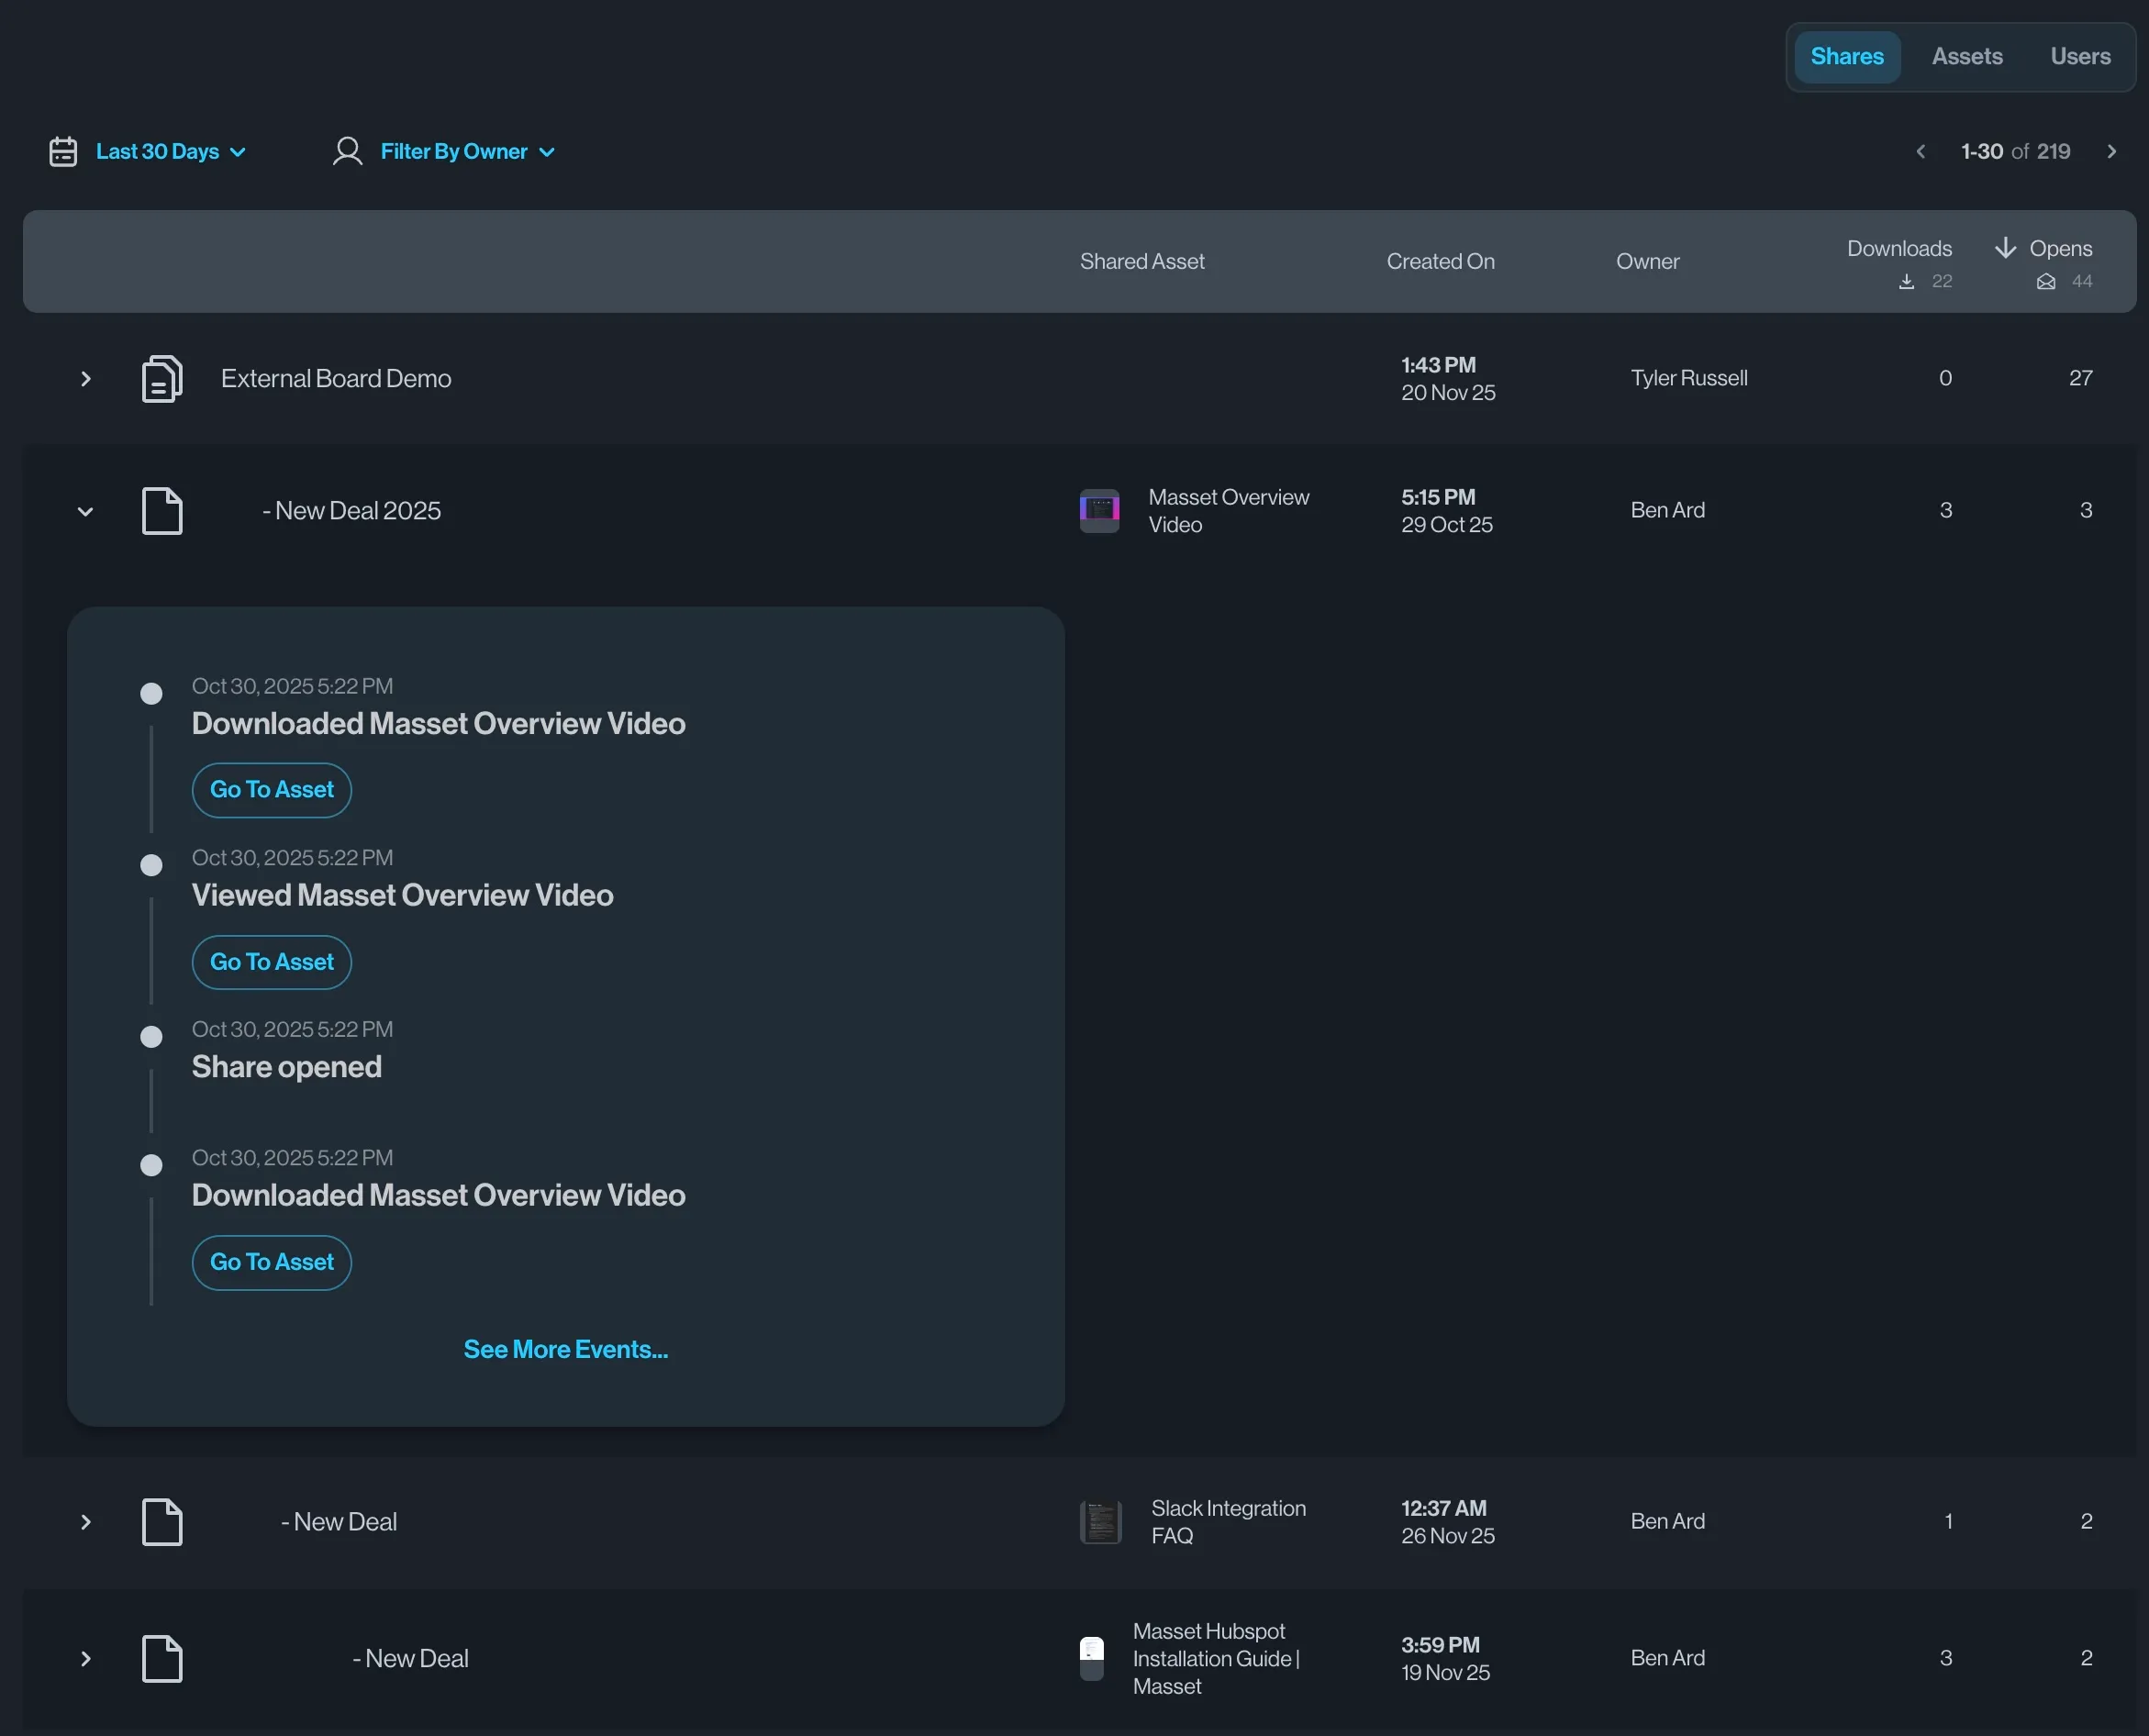Open the Last 30 Days date filter

[x=157, y=151]
